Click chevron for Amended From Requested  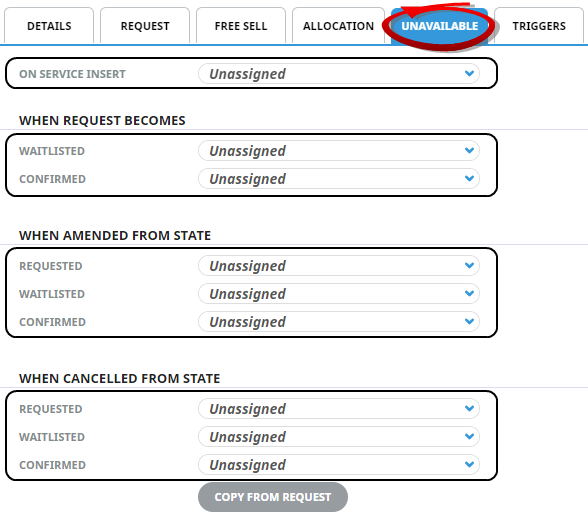tap(469, 266)
